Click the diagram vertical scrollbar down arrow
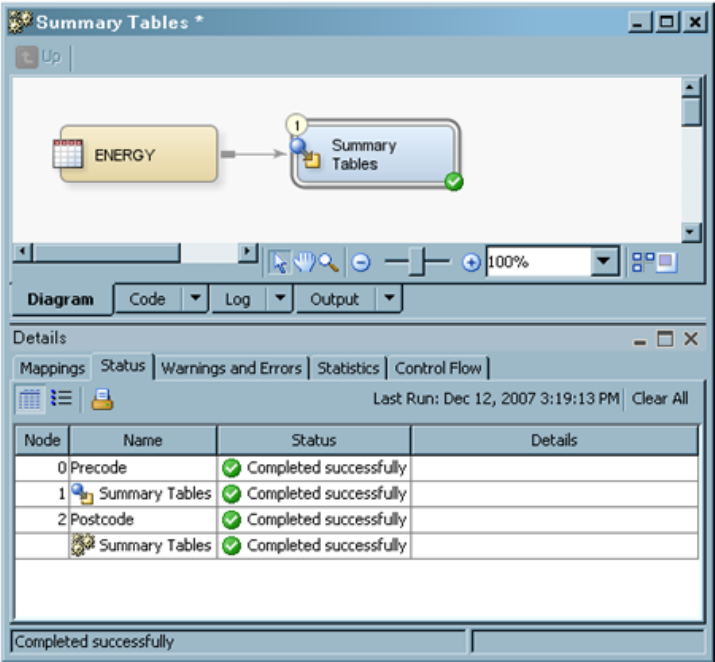This screenshot has width=715, height=662. (x=690, y=233)
